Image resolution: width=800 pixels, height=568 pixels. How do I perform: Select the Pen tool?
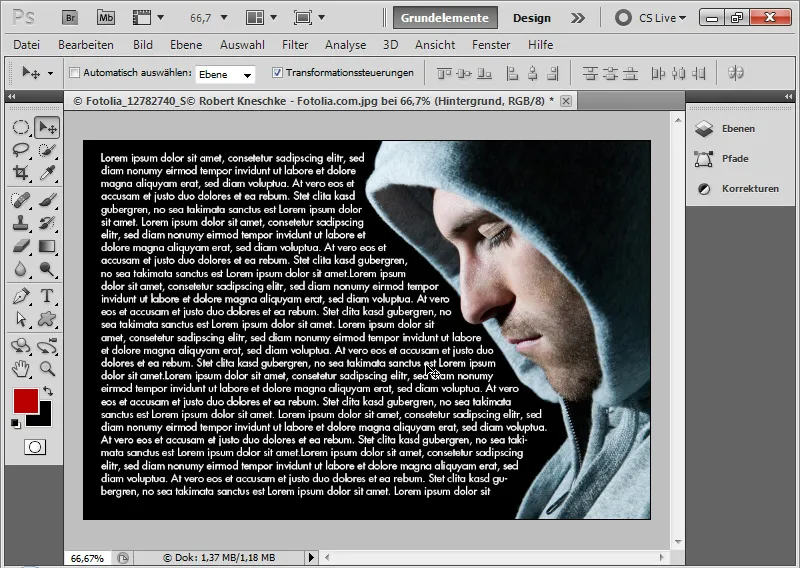(21, 296)
